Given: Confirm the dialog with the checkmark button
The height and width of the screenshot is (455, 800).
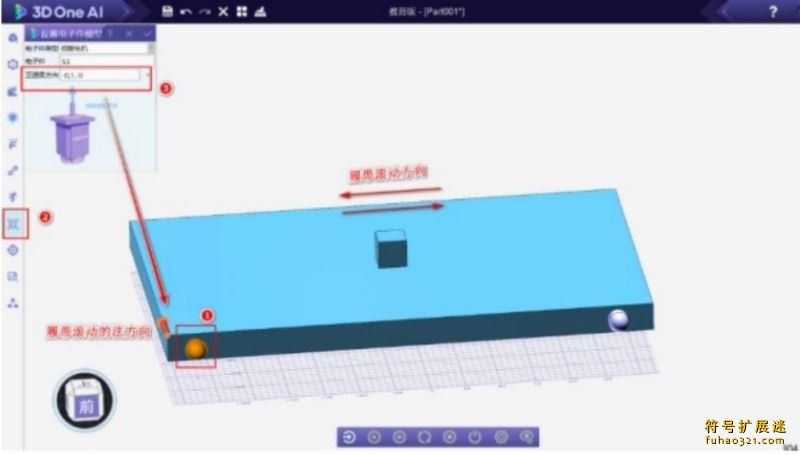Looking at the screenshot, I should tap(148, 34).
